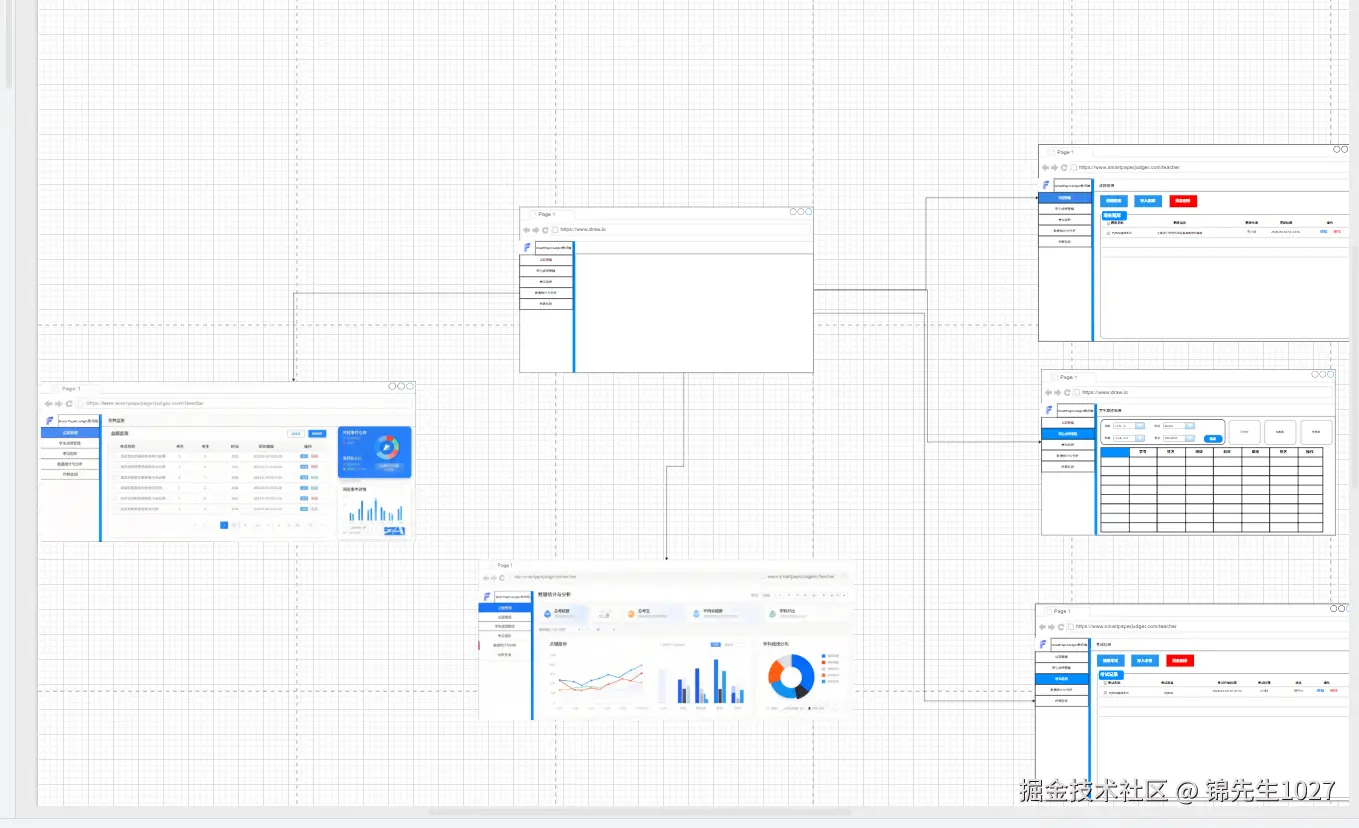Image resolution: width=1359 pixels, height=828 pixels.
Task: Click the forward arrow in the top-right smartpaperjudger mockup
Action: (1055, 168)
